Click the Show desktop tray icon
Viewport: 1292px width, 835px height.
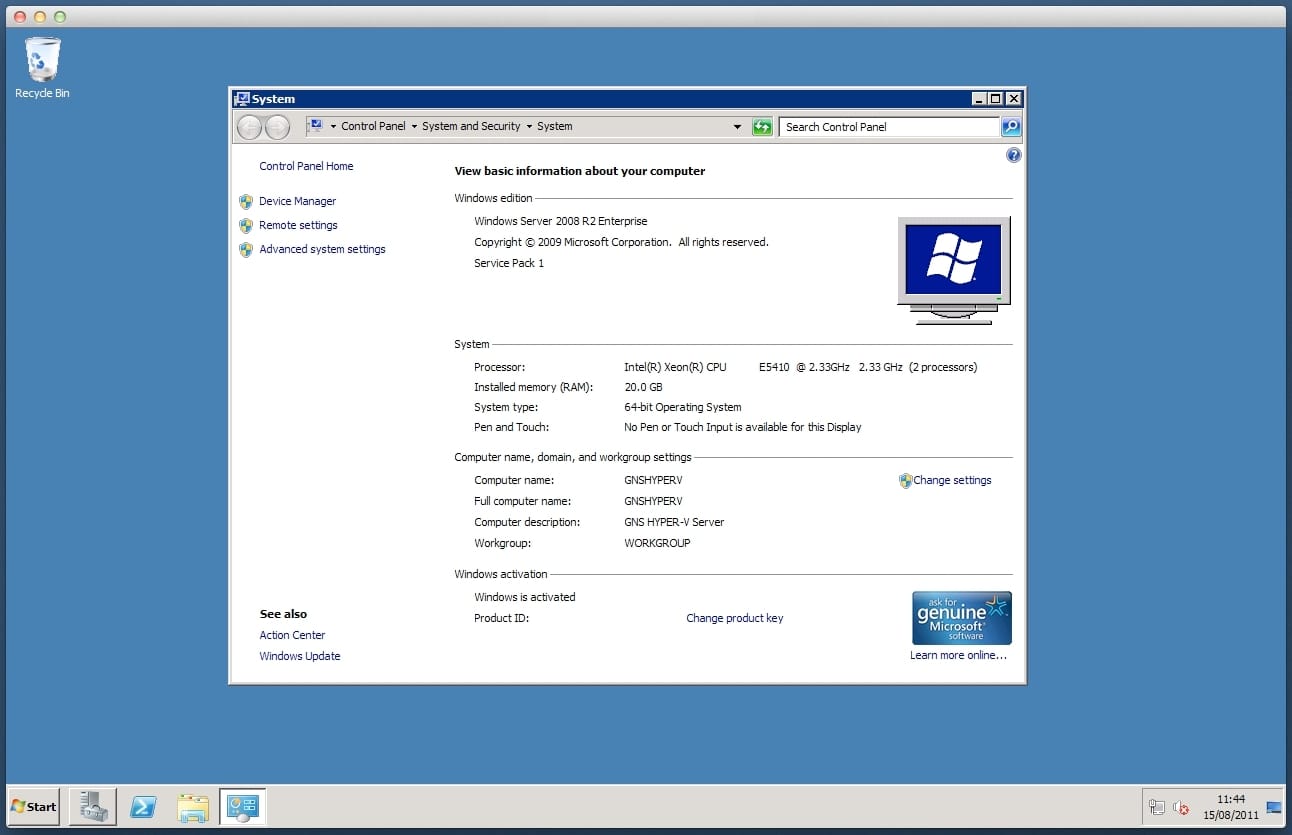(1273, 807)
